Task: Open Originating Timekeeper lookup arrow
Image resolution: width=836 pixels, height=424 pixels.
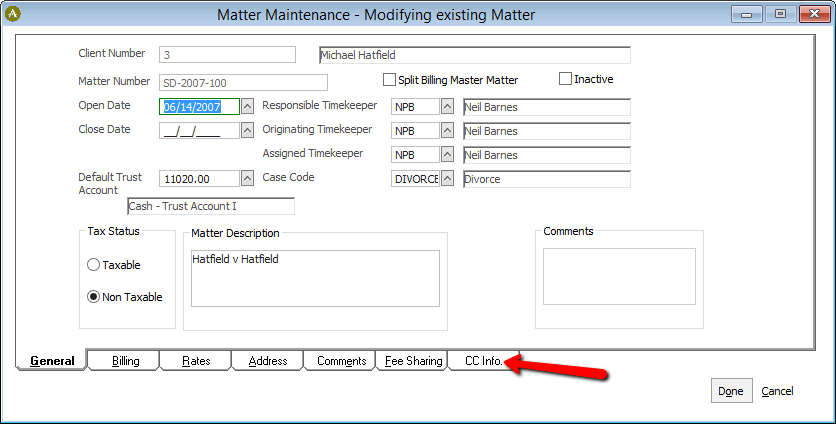Action: 447,130
